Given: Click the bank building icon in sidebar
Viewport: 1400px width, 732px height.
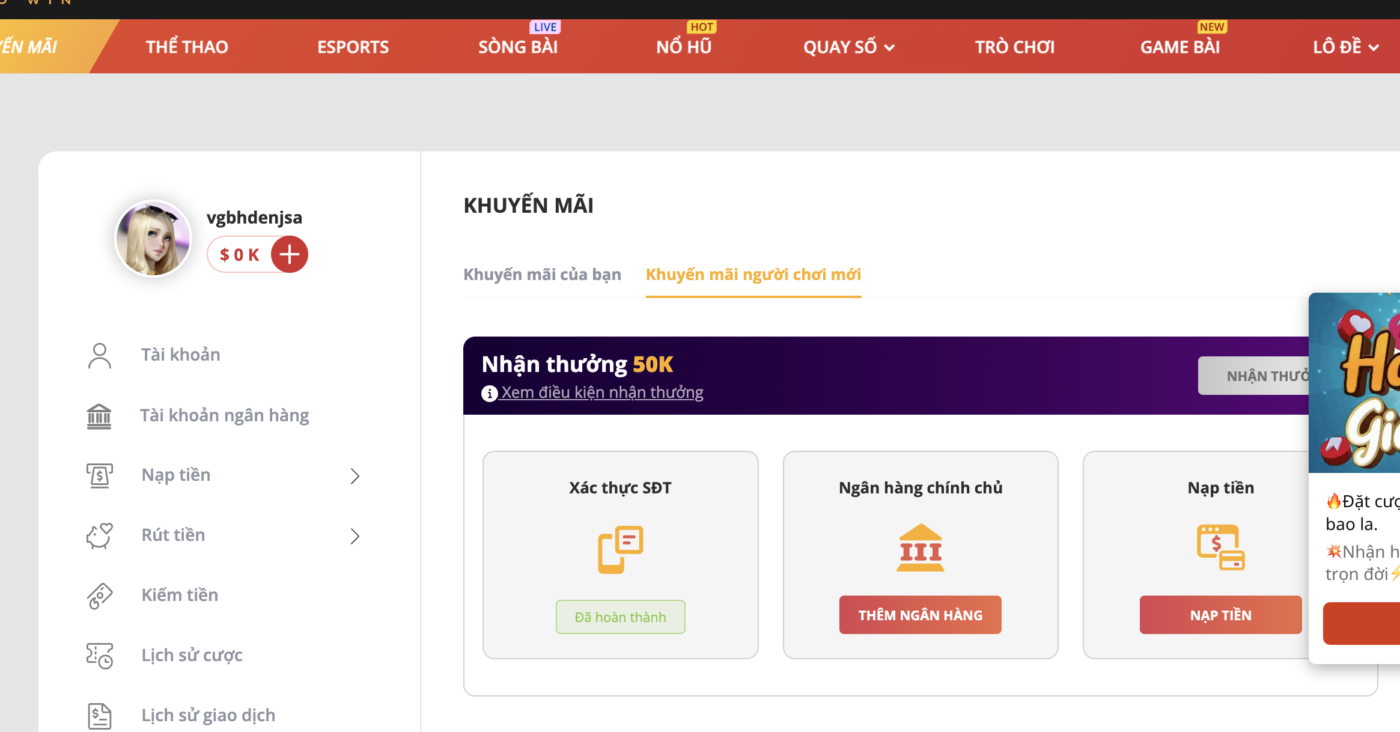Looking at the screenshot, I should point(99,415).
